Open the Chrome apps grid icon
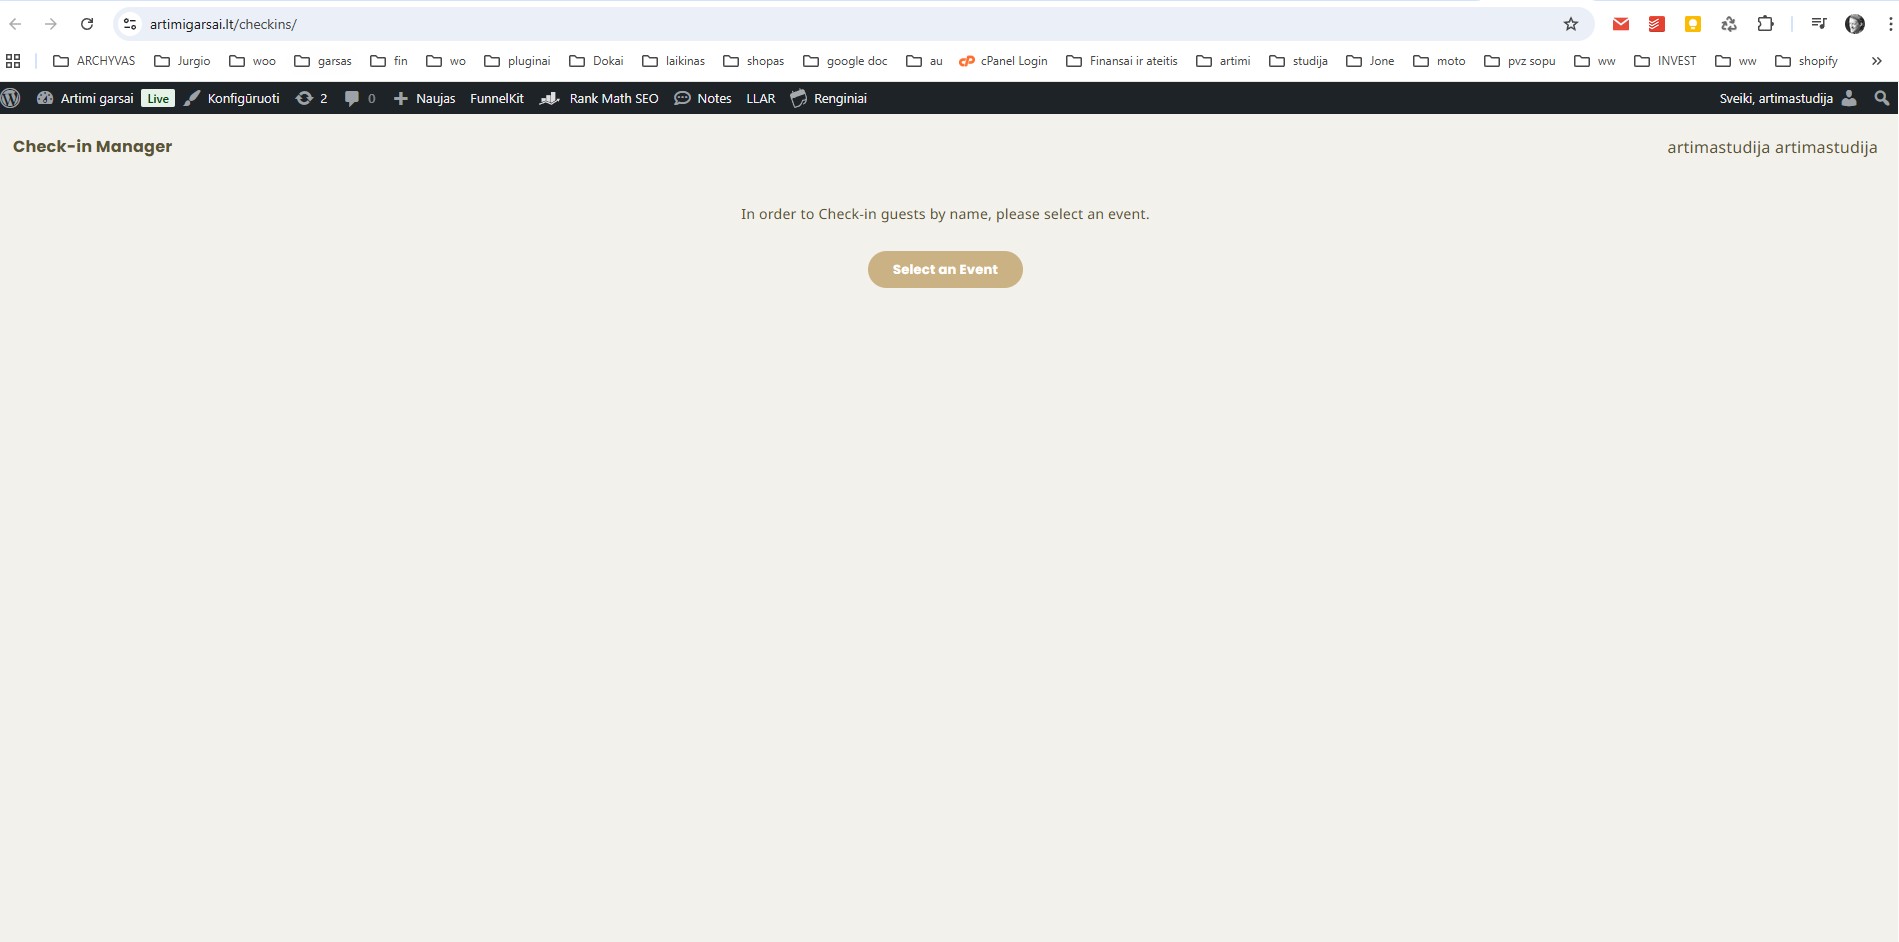 pyautogui.click(x=13, y=61)
